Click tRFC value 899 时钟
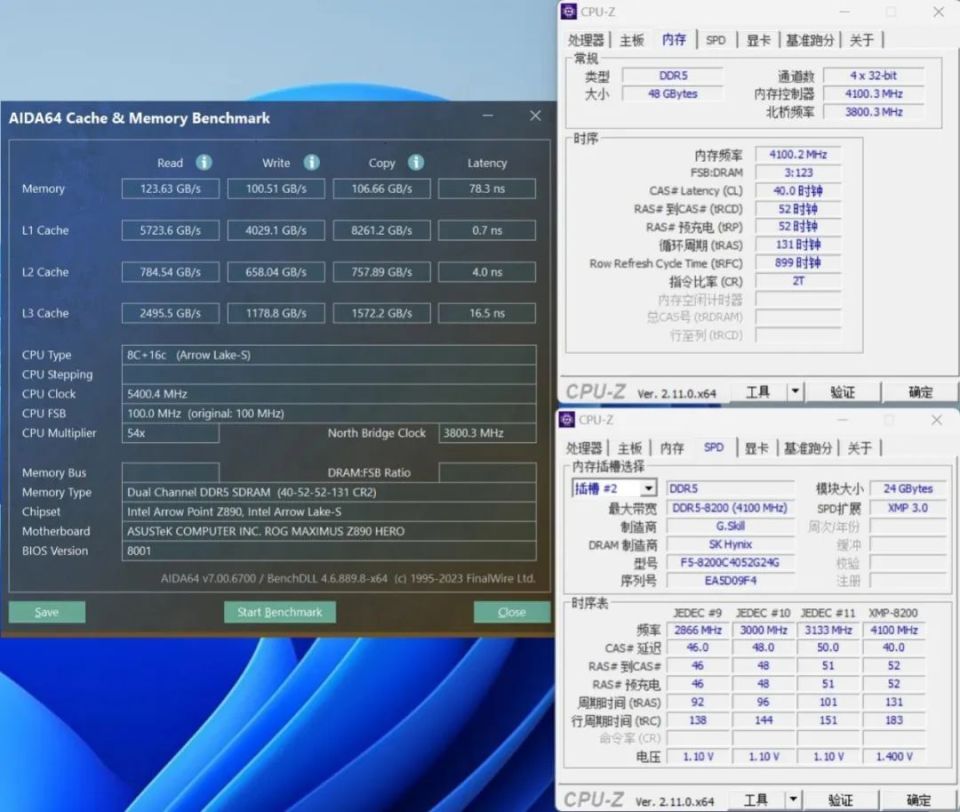960x812 pixels. coord(798,263)
